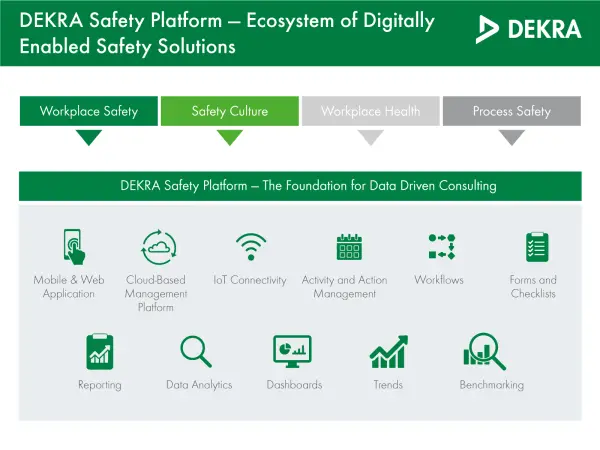This screenshot has width=600, height=450.
Task: Click the IoT Connectivity wifi icon
Action: coord(251,247)
